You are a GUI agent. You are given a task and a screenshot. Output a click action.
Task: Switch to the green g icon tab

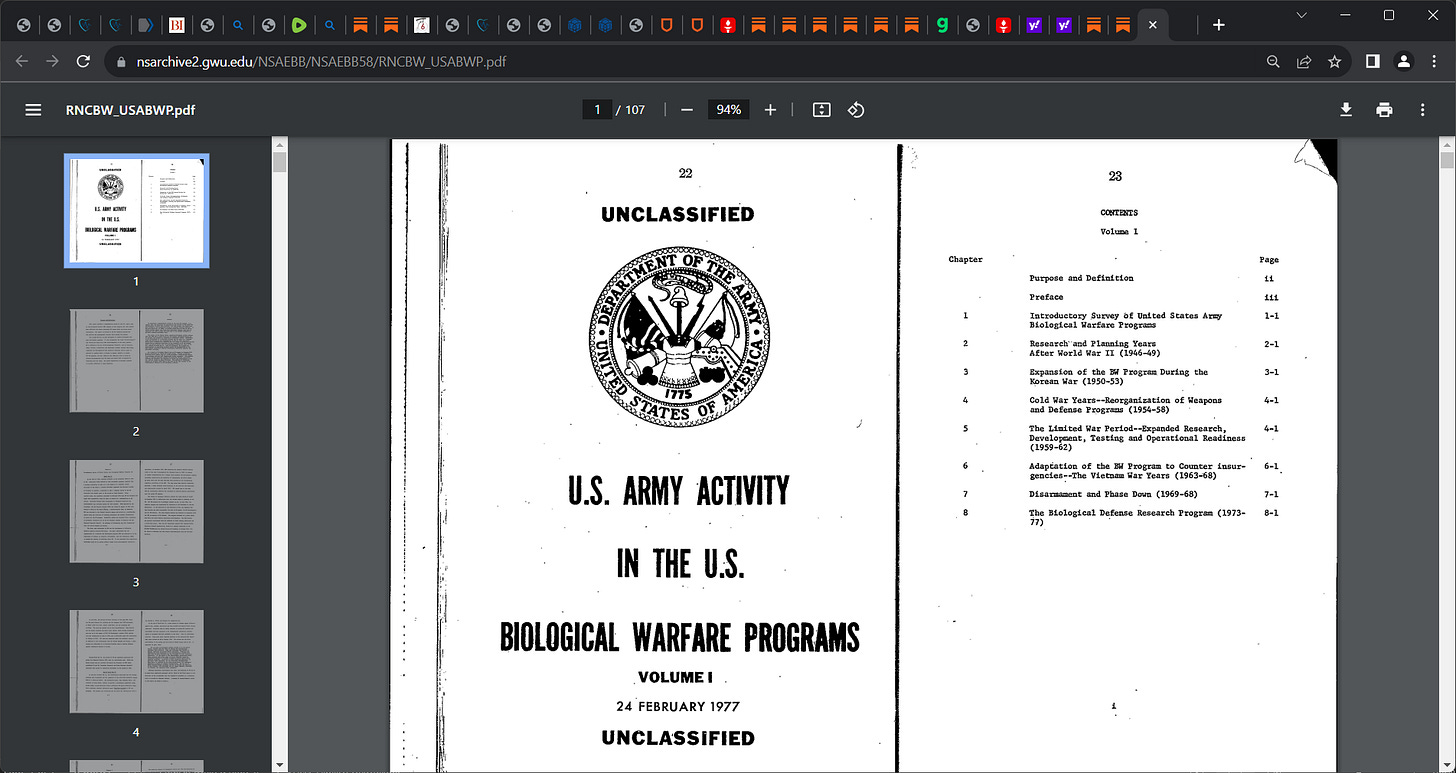point(942,25)
